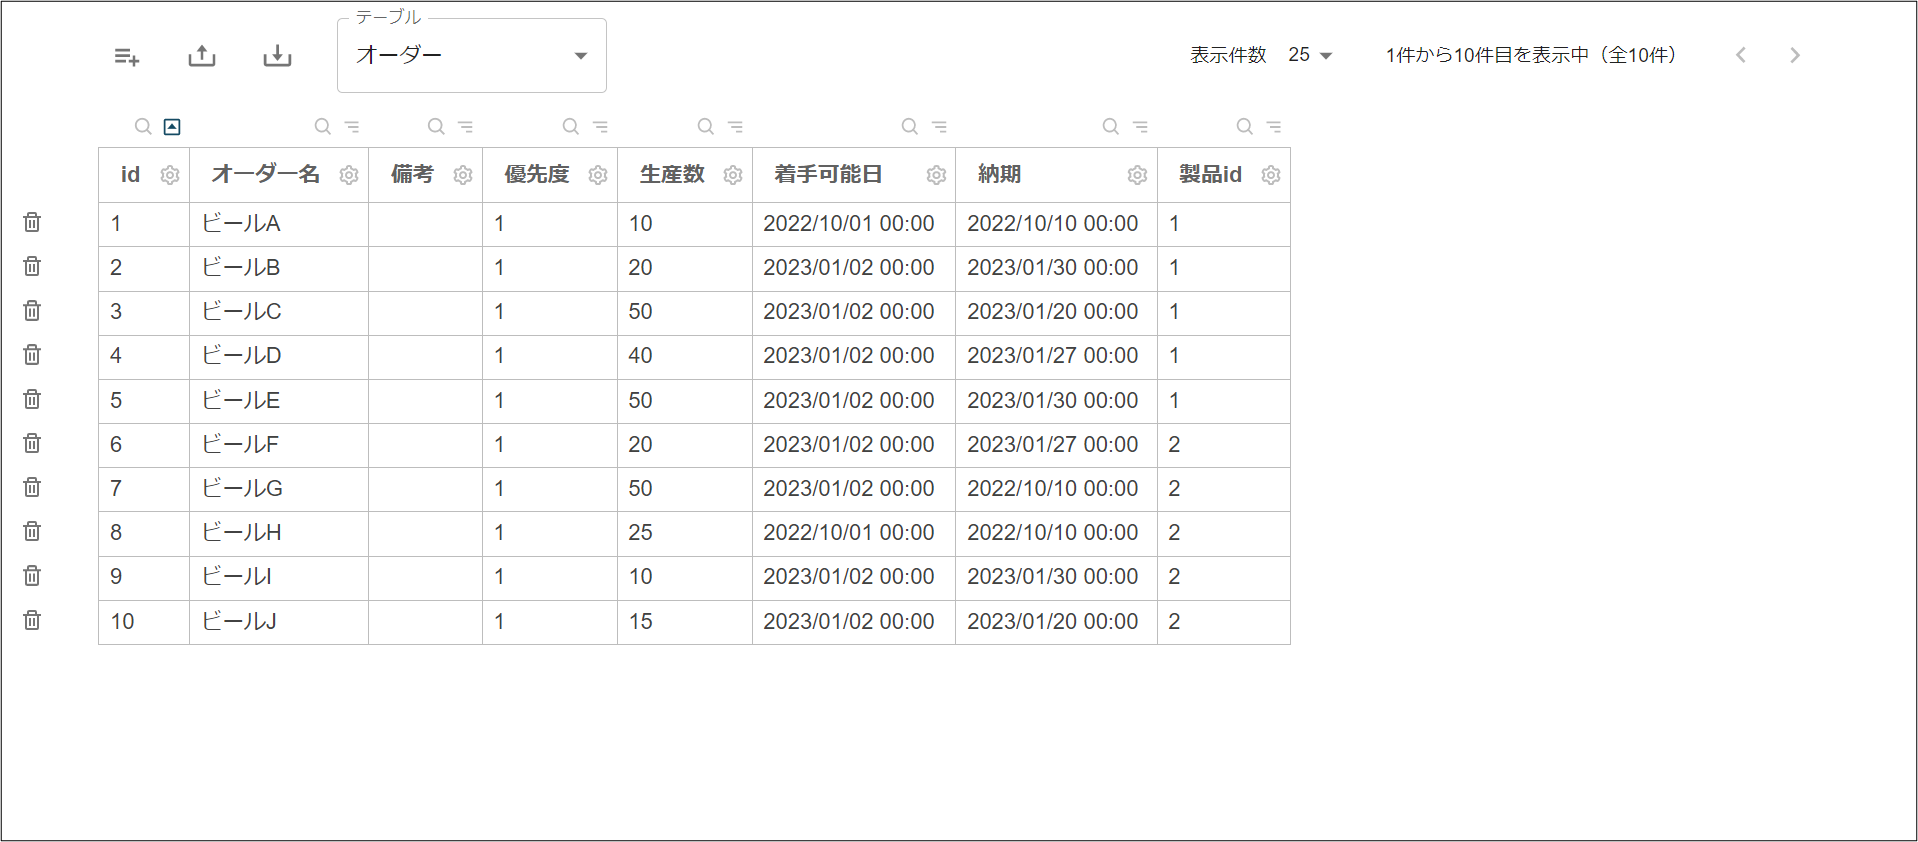This screenshot has width=1918, height=842.
Task: Click filter icon above 生産数 column
Action: 735,126
